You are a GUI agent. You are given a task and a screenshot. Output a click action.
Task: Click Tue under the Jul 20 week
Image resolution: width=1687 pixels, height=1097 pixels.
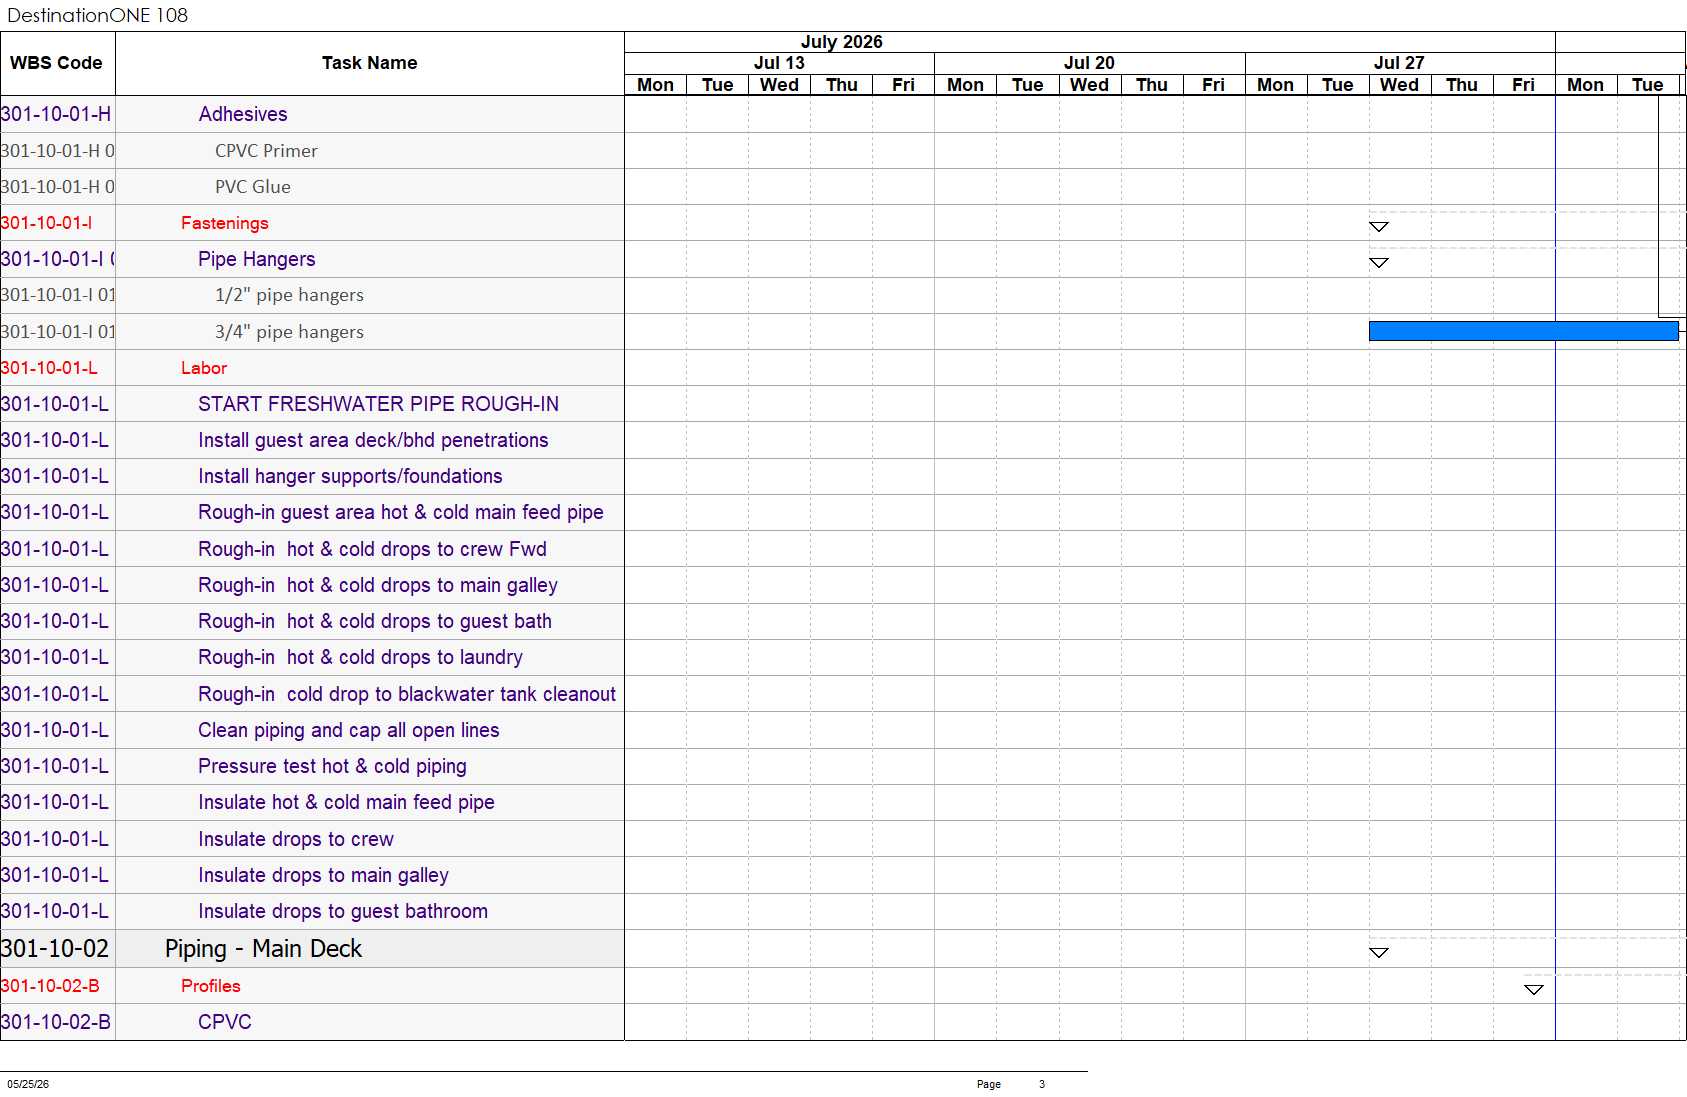[1027, 85]
